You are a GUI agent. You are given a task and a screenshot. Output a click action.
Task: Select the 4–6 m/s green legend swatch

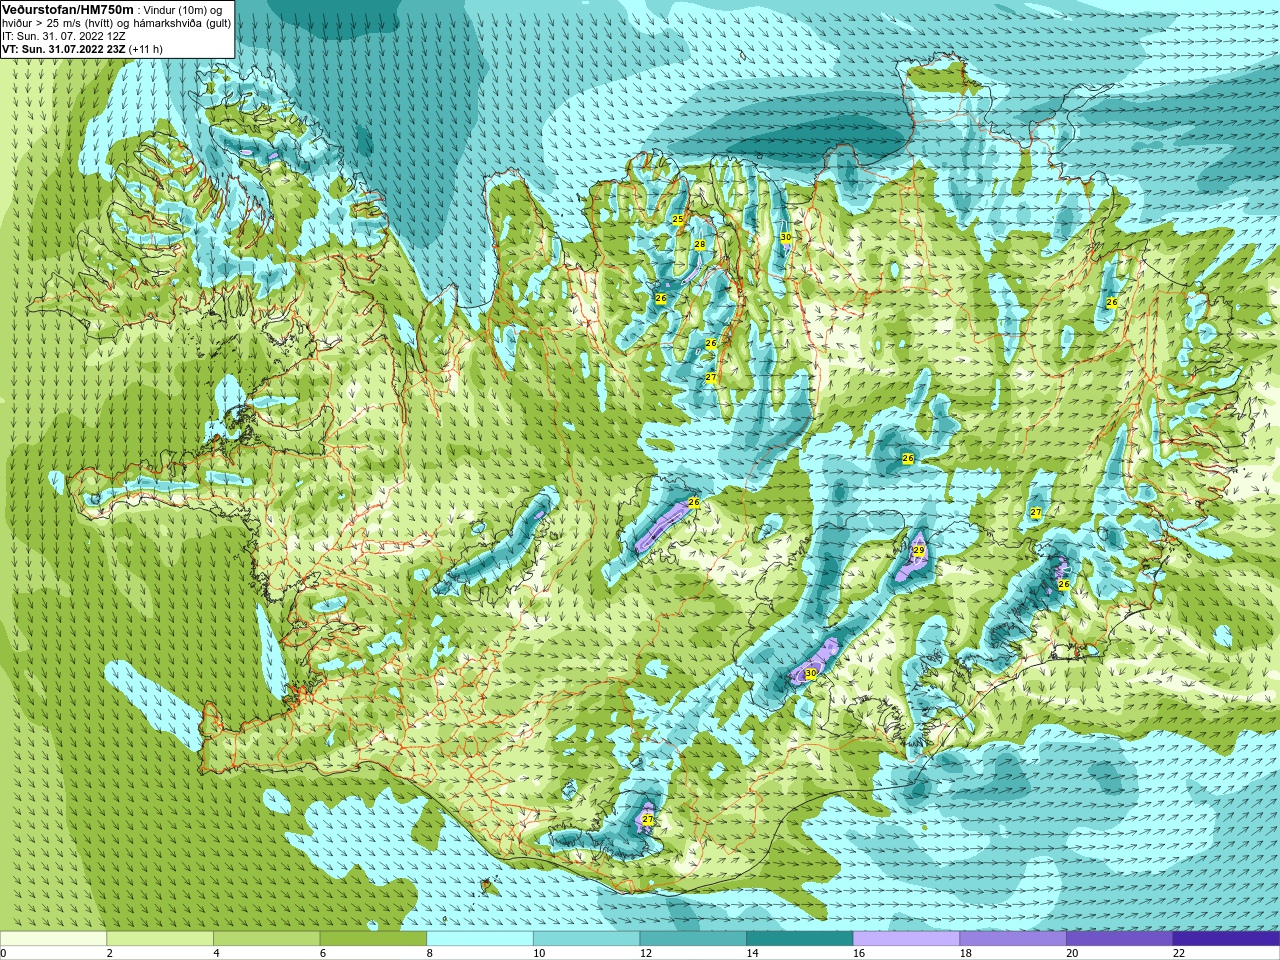(x=266, y=938)
